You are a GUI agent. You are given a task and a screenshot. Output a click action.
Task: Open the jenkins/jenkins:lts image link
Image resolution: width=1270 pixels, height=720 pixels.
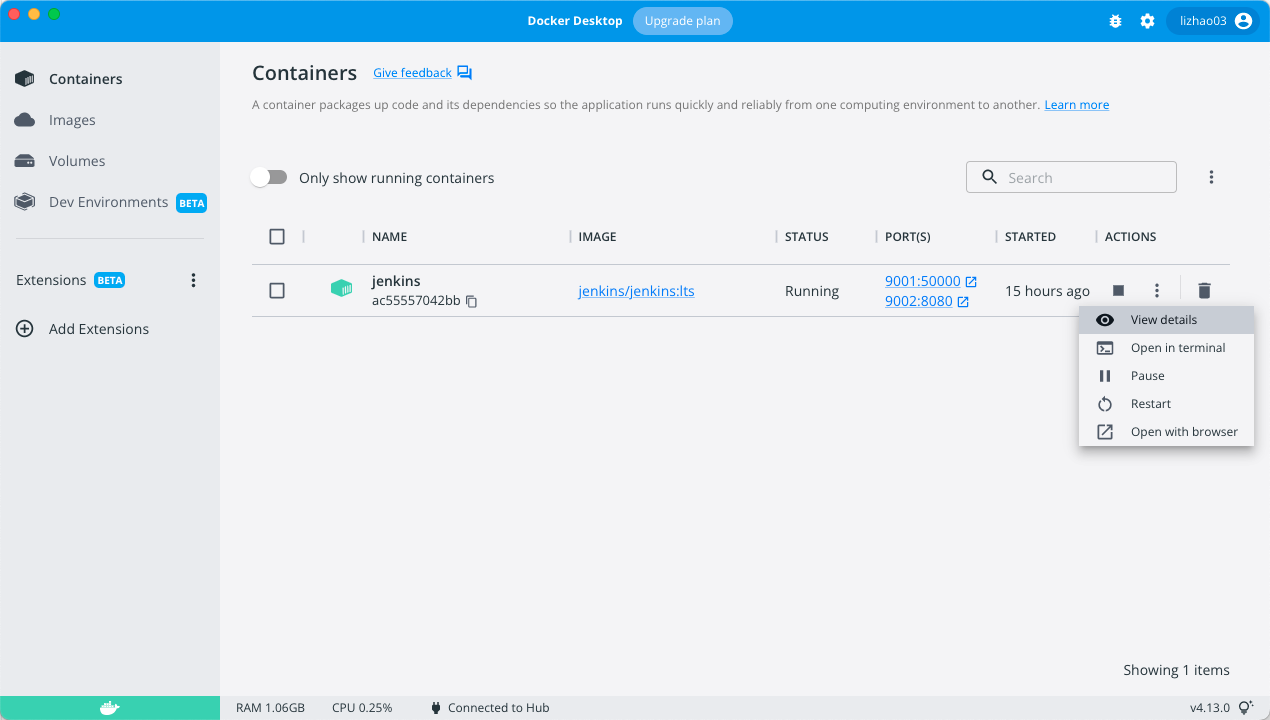pyautogui.click(x=636, y=291)
